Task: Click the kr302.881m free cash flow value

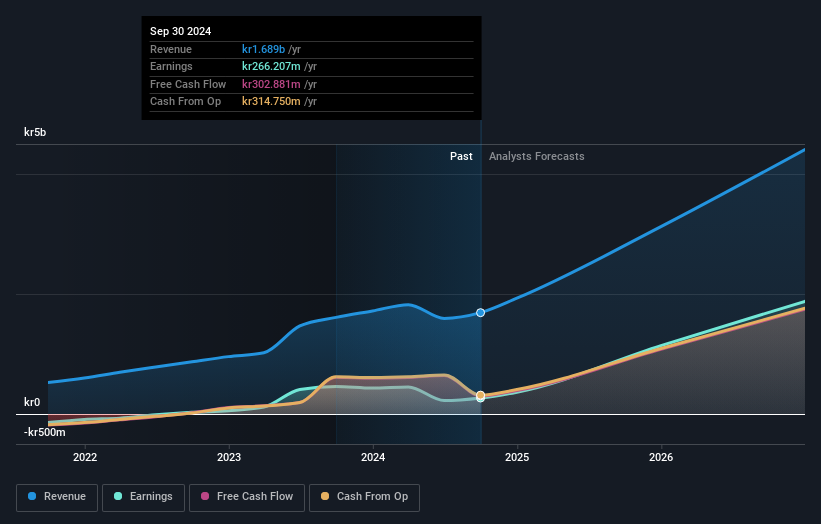Action: click(271, 84)
